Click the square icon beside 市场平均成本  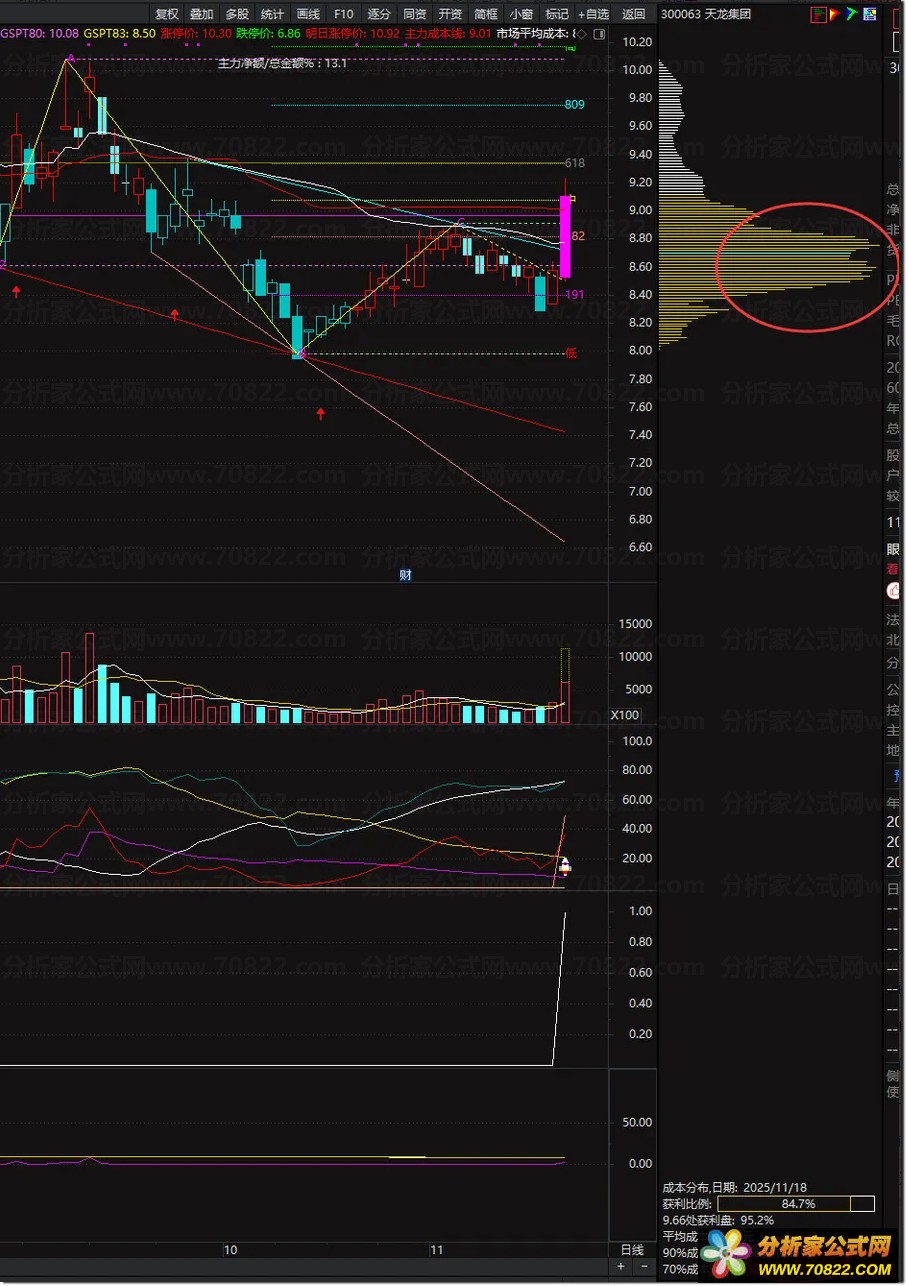[x=600, y=33]
